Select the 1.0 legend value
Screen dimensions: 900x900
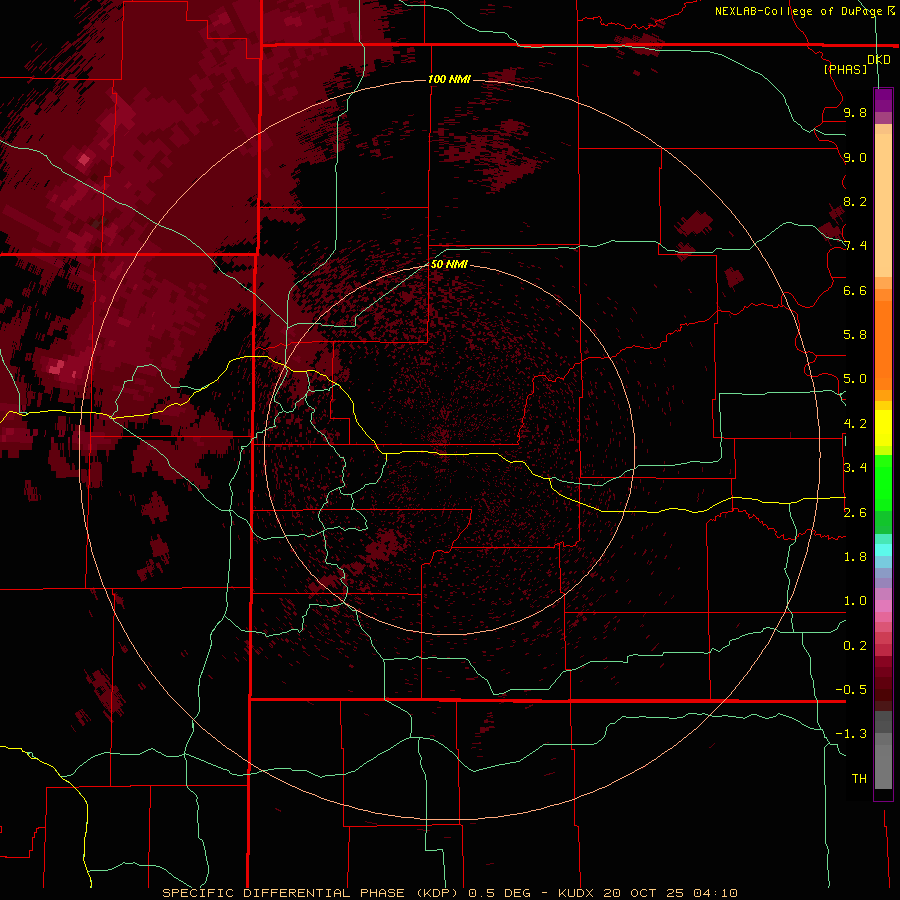(x=855, y=601)
